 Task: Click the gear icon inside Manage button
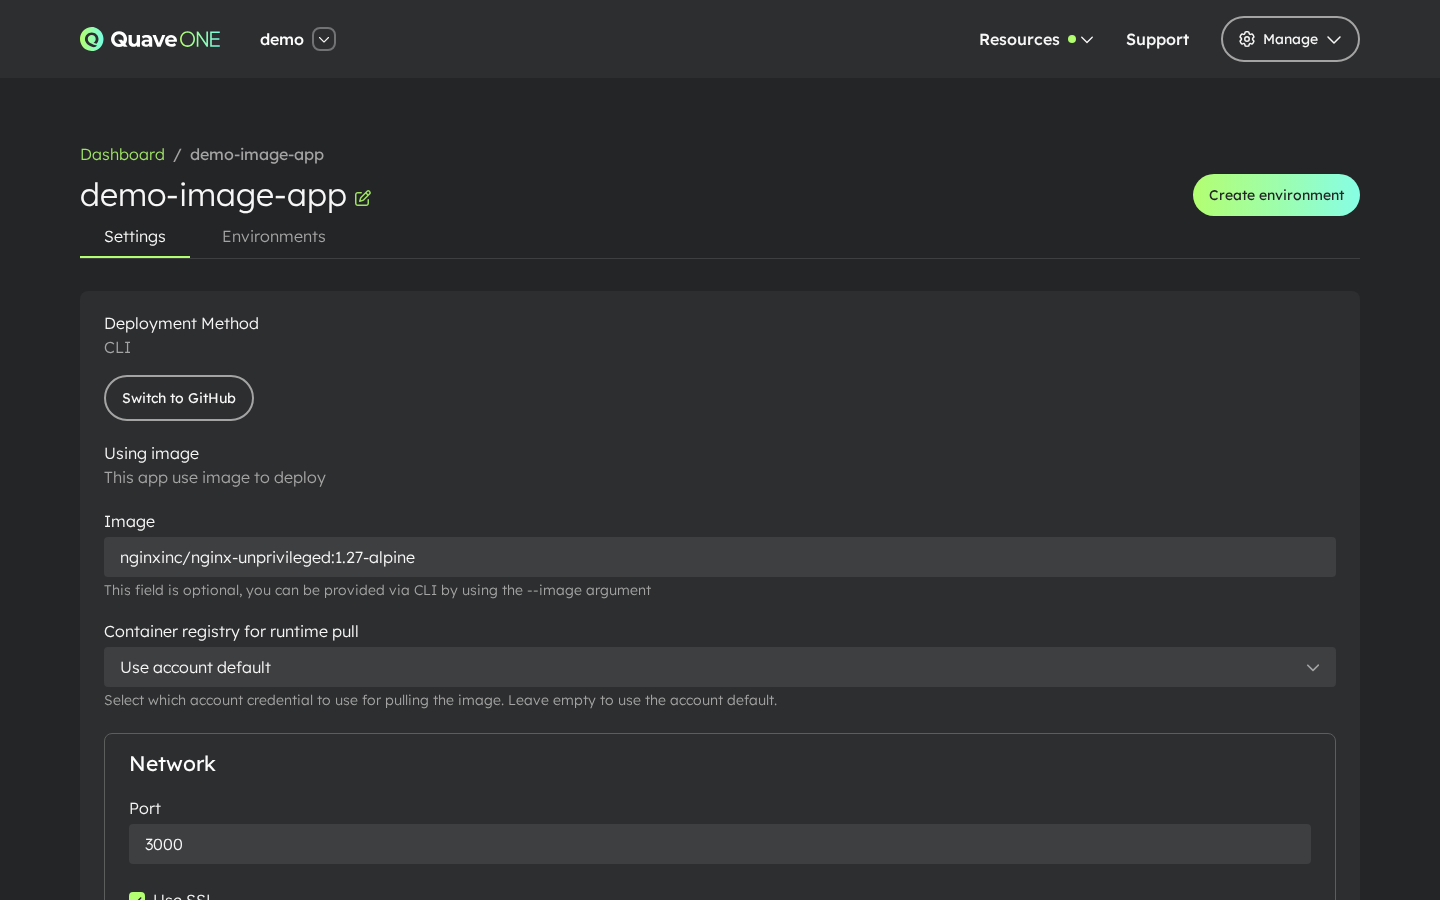(x=1247, y=39)
